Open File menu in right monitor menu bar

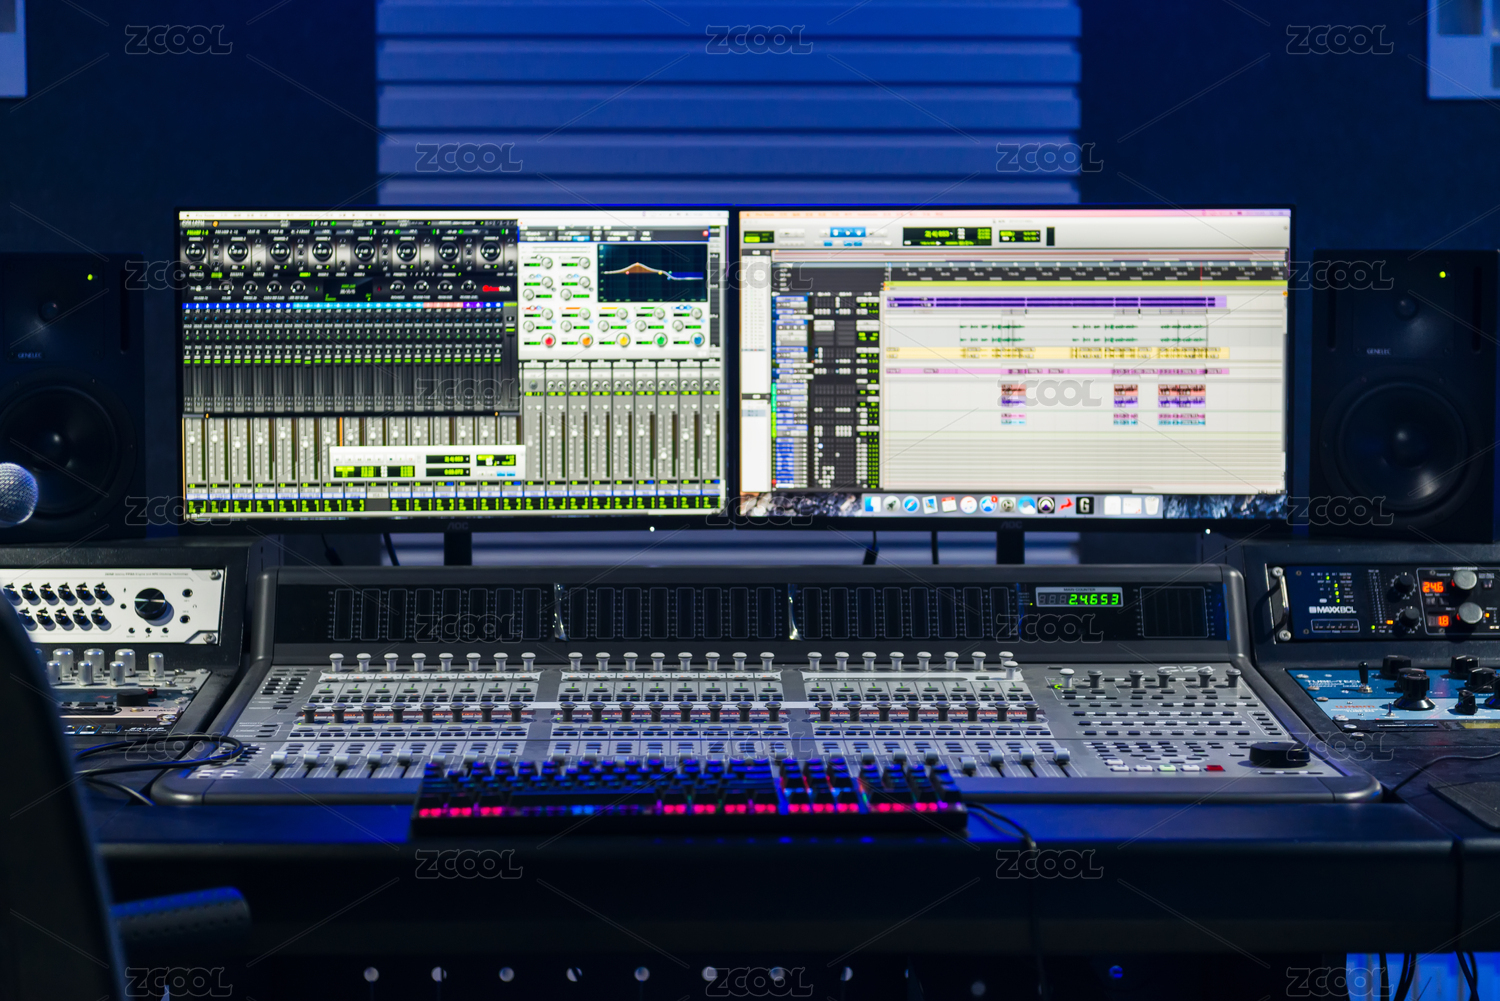[x=786, y=214]
